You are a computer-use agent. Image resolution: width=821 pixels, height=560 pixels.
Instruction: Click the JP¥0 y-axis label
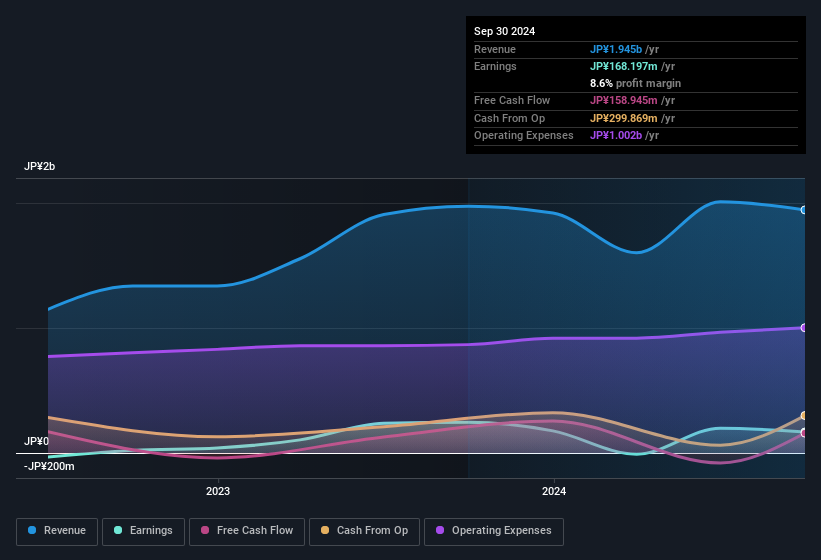click(x=36, y=441)
